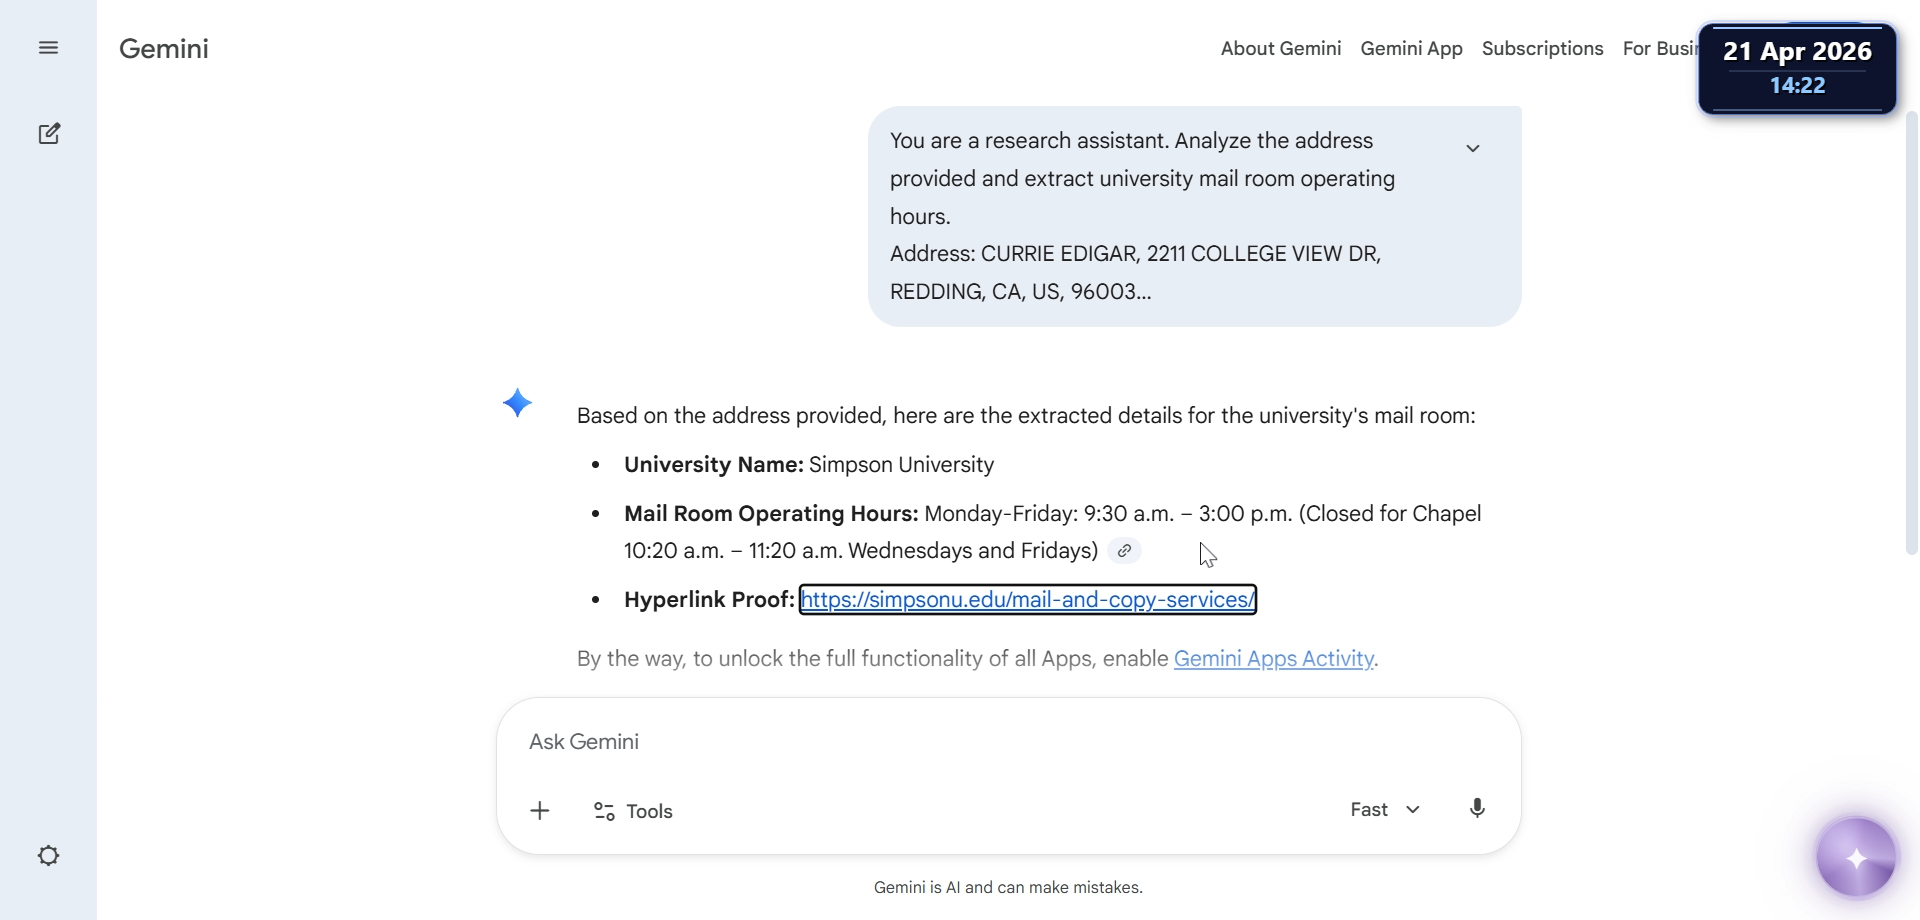The width and height of the screenshot is (1920, 920).
Task: Click the source link chip icon after the hours
Action: point(1125,551)
